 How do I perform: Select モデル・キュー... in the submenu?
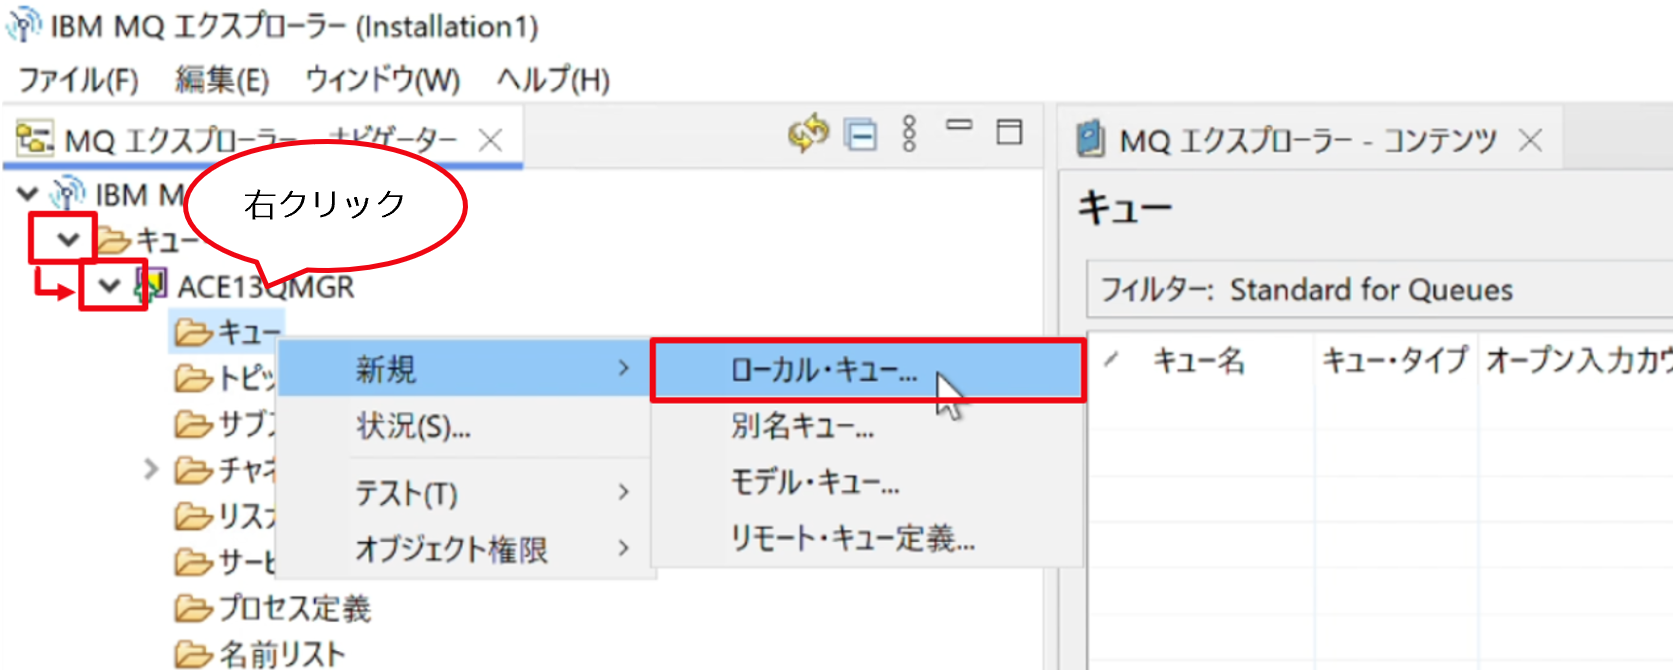[x=867, y=483]
